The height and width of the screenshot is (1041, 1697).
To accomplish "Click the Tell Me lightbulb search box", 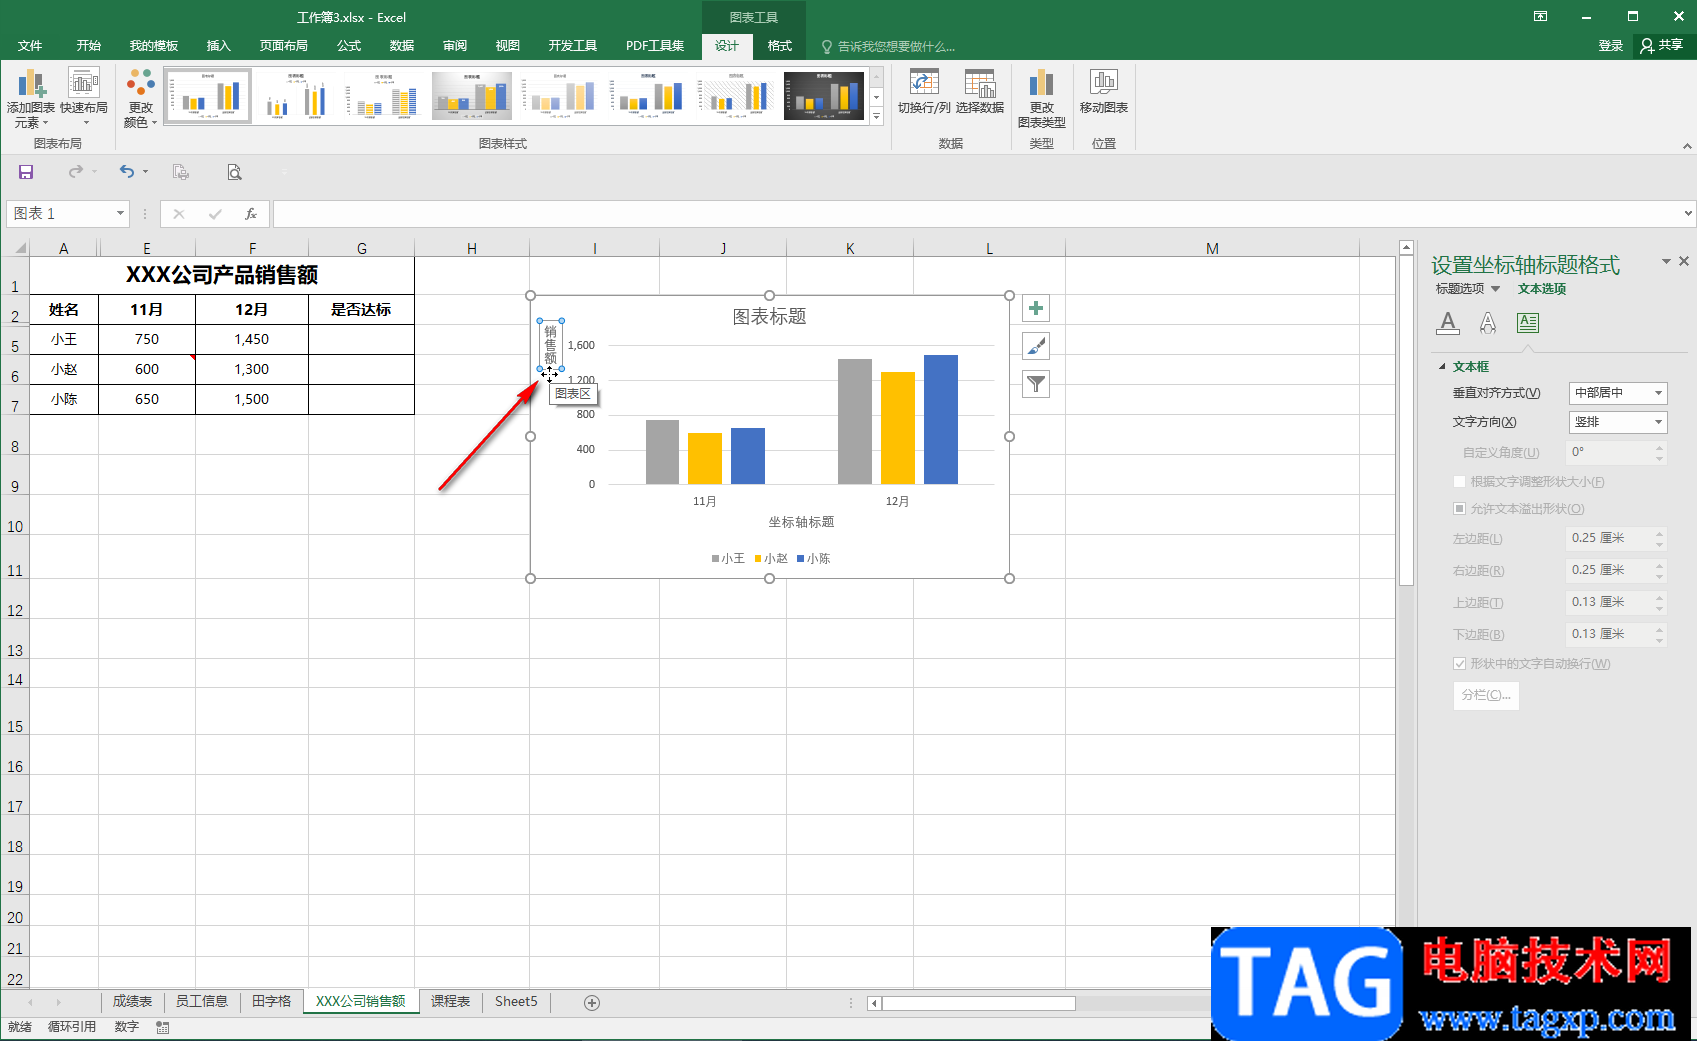I will pyautogui.click(x=887, y=47).
